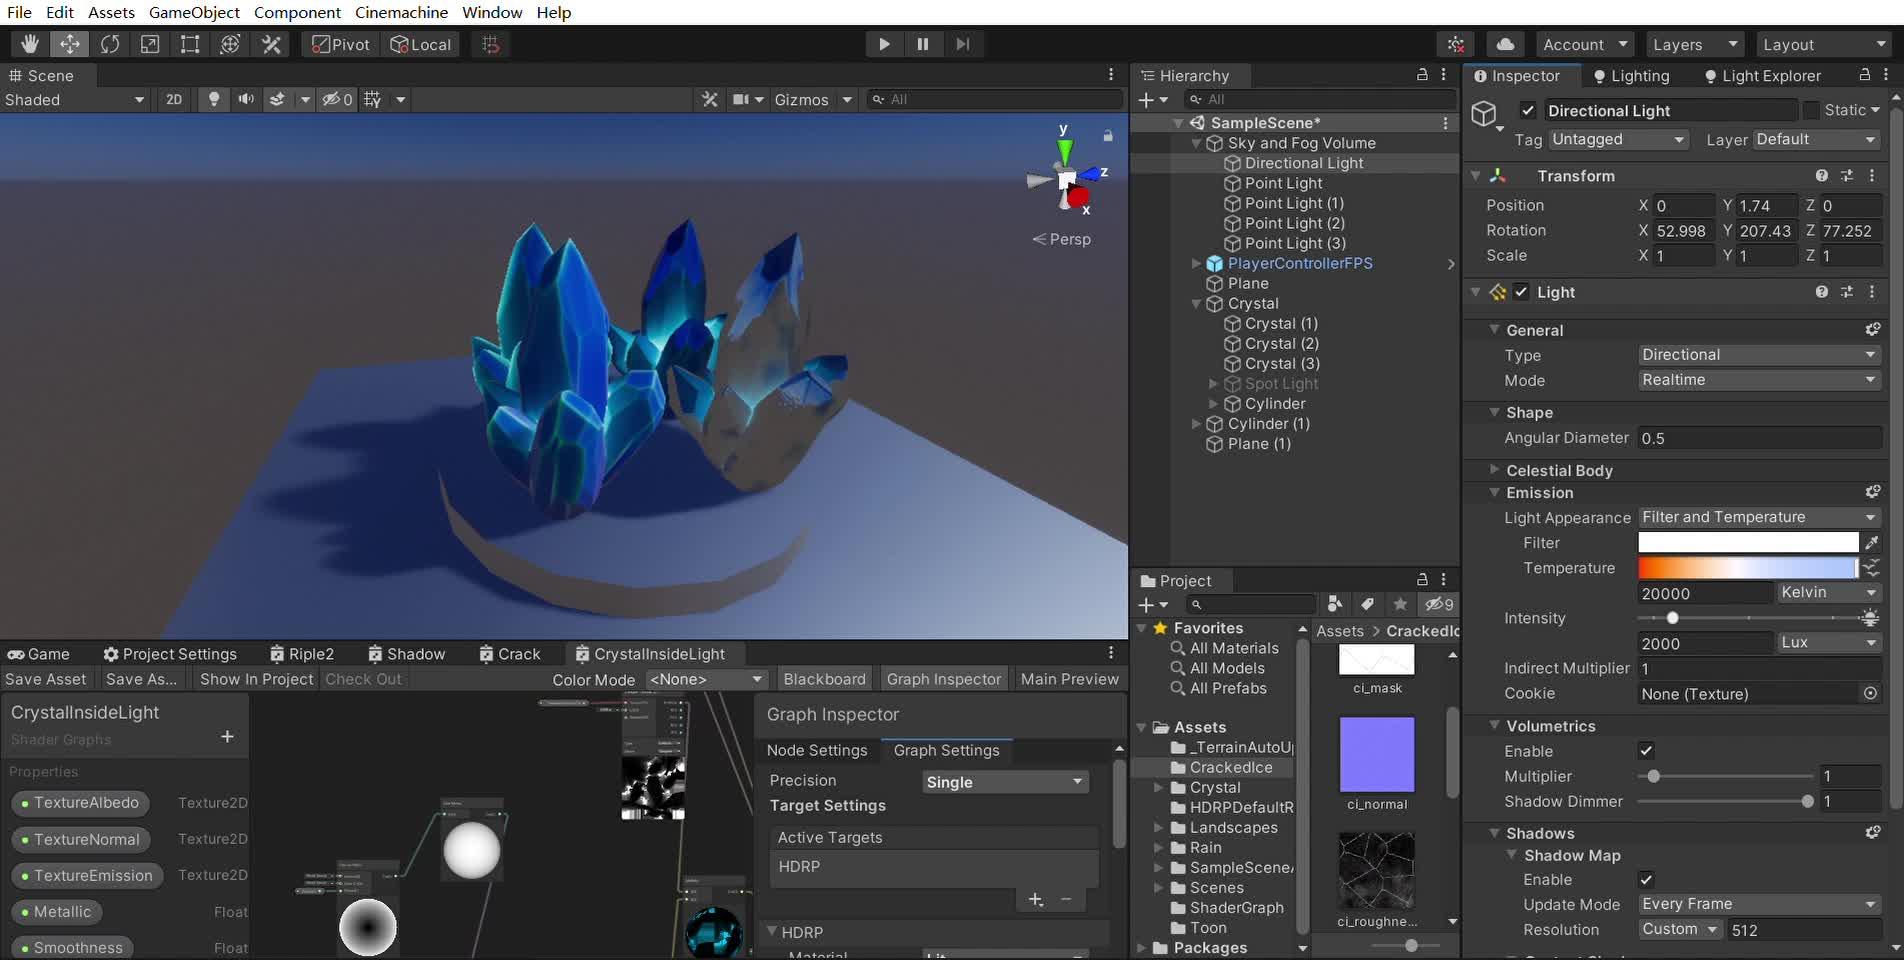Select the Hand tool in toolbar
Viewport: 1904px width, 960px height.
[30, 44]
